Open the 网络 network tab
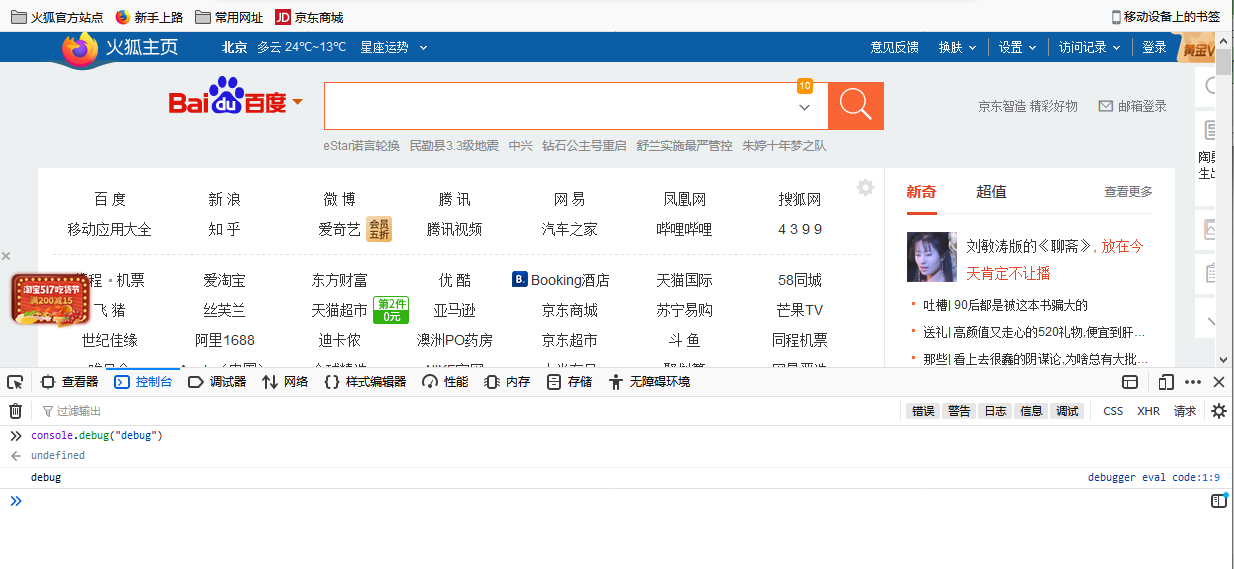The image size is (1234, 569). point(285,382)
